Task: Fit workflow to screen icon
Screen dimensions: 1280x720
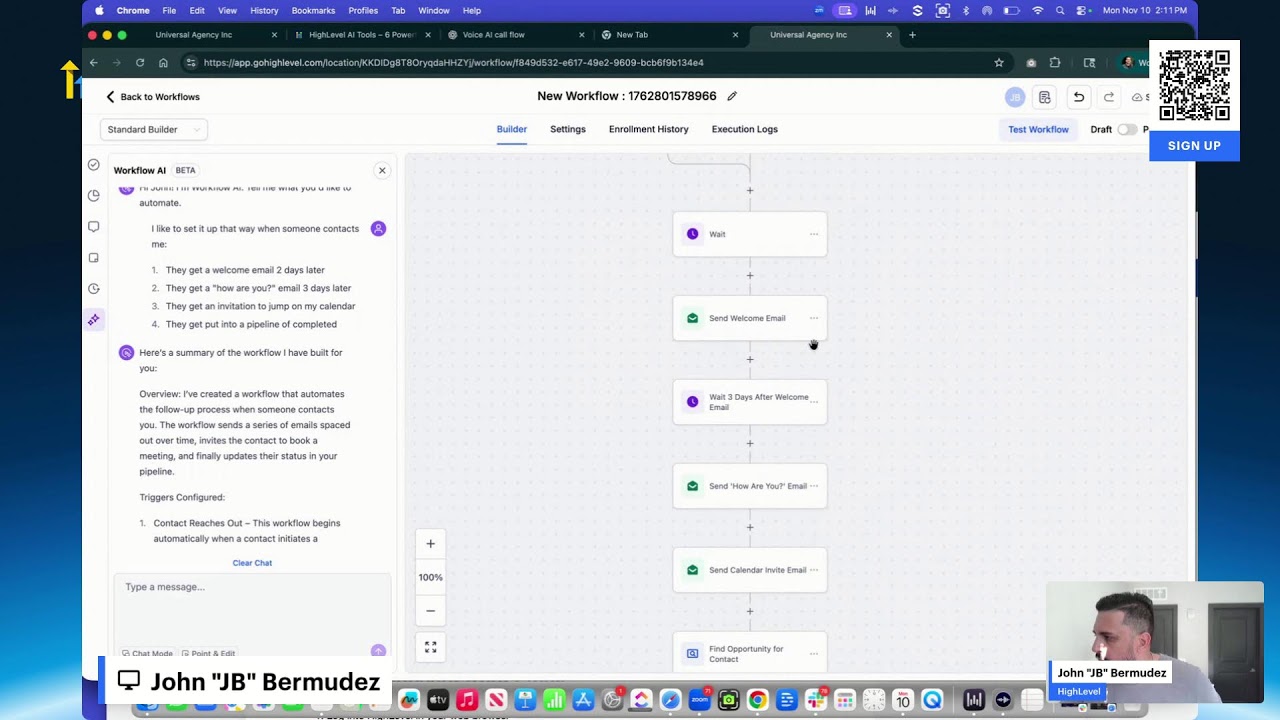Action: coord(430,648)
